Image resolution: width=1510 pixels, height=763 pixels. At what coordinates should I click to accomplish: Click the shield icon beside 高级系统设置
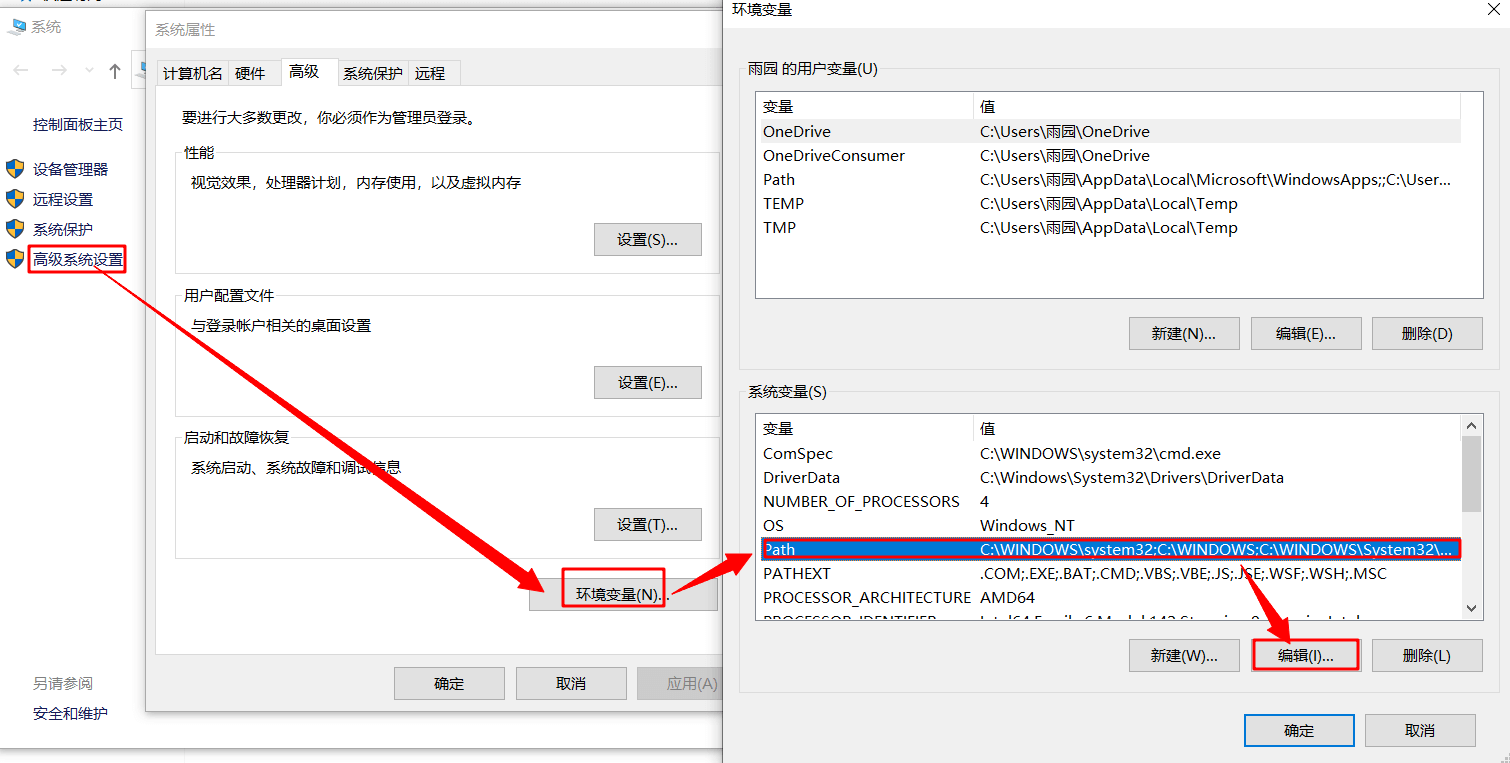[x=15, y=259]
